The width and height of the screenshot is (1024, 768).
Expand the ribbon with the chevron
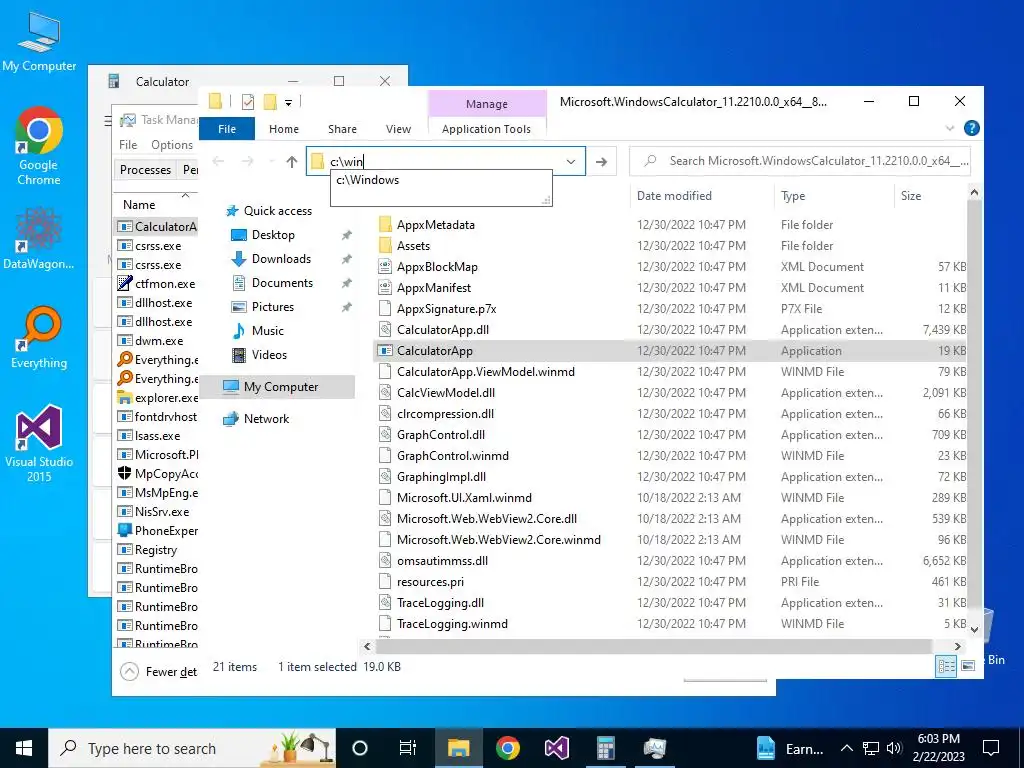pyautogui.click(x=950, y=128)
